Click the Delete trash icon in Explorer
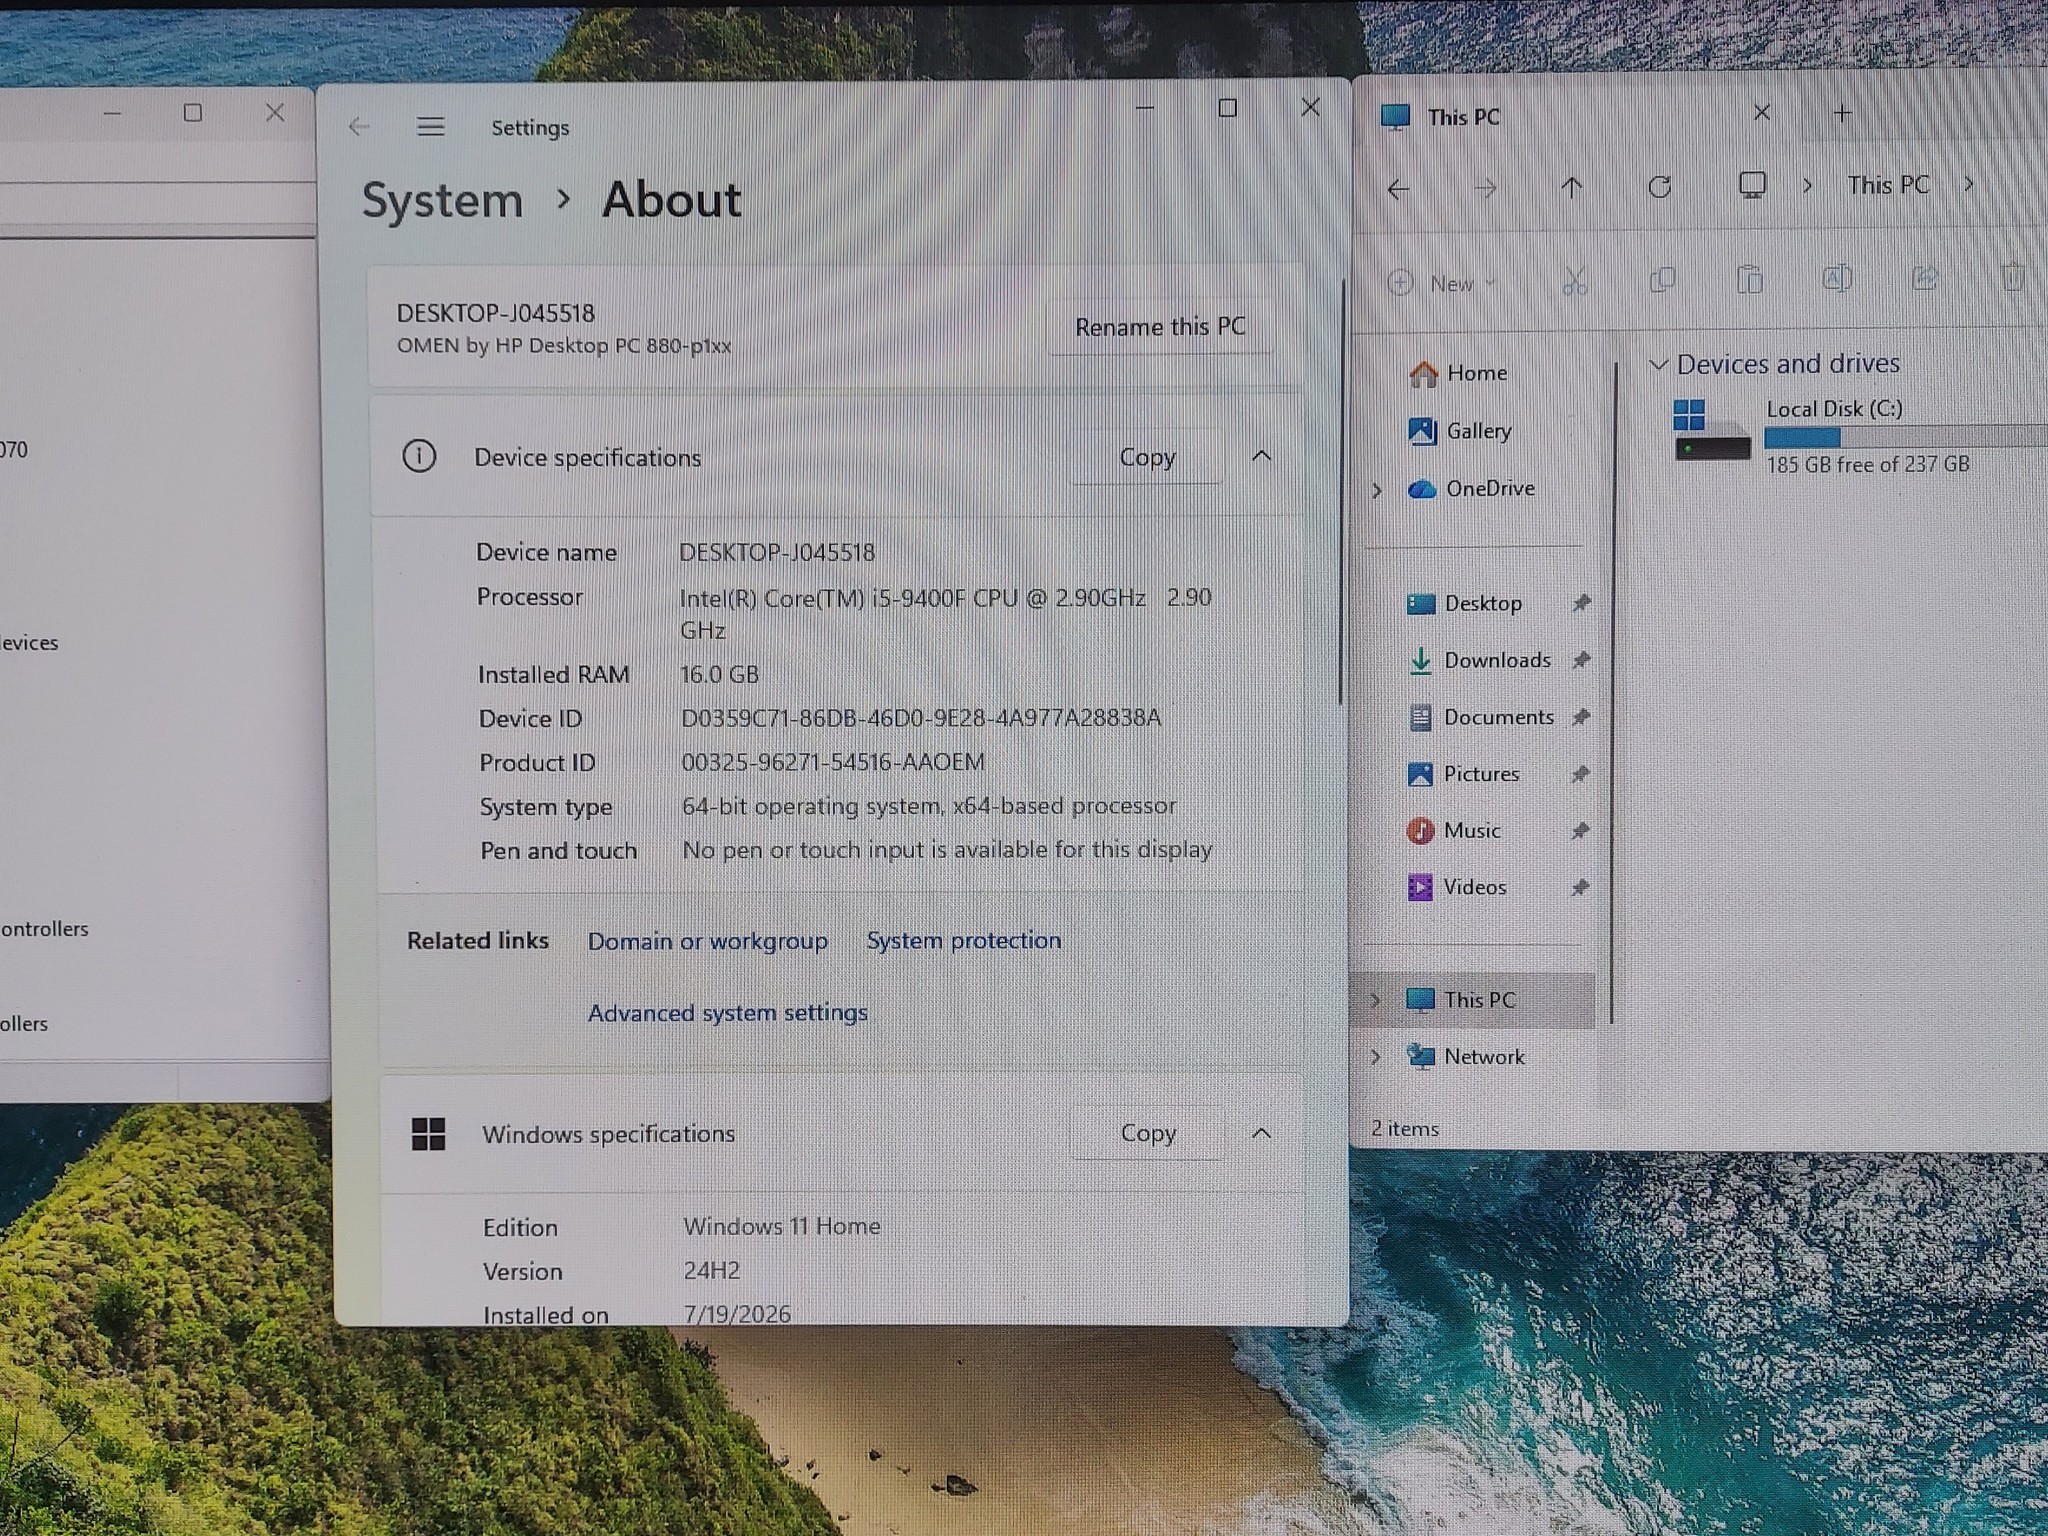The width and height of the screenshot is (2048, 1536). (x=2013, y=277)
